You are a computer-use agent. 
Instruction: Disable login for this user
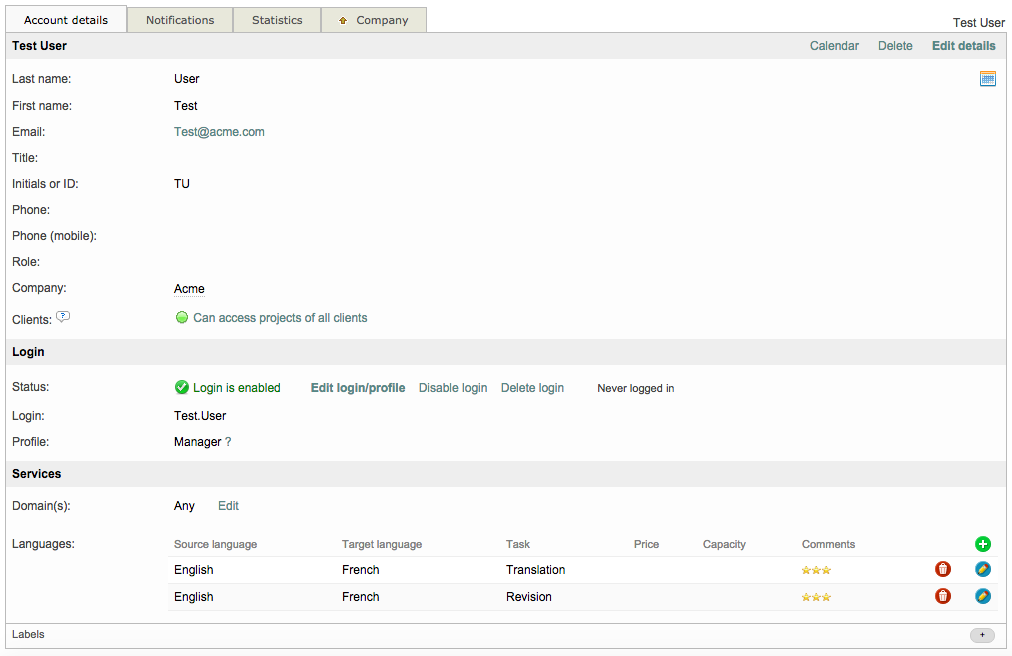click(x=452, y=388)
